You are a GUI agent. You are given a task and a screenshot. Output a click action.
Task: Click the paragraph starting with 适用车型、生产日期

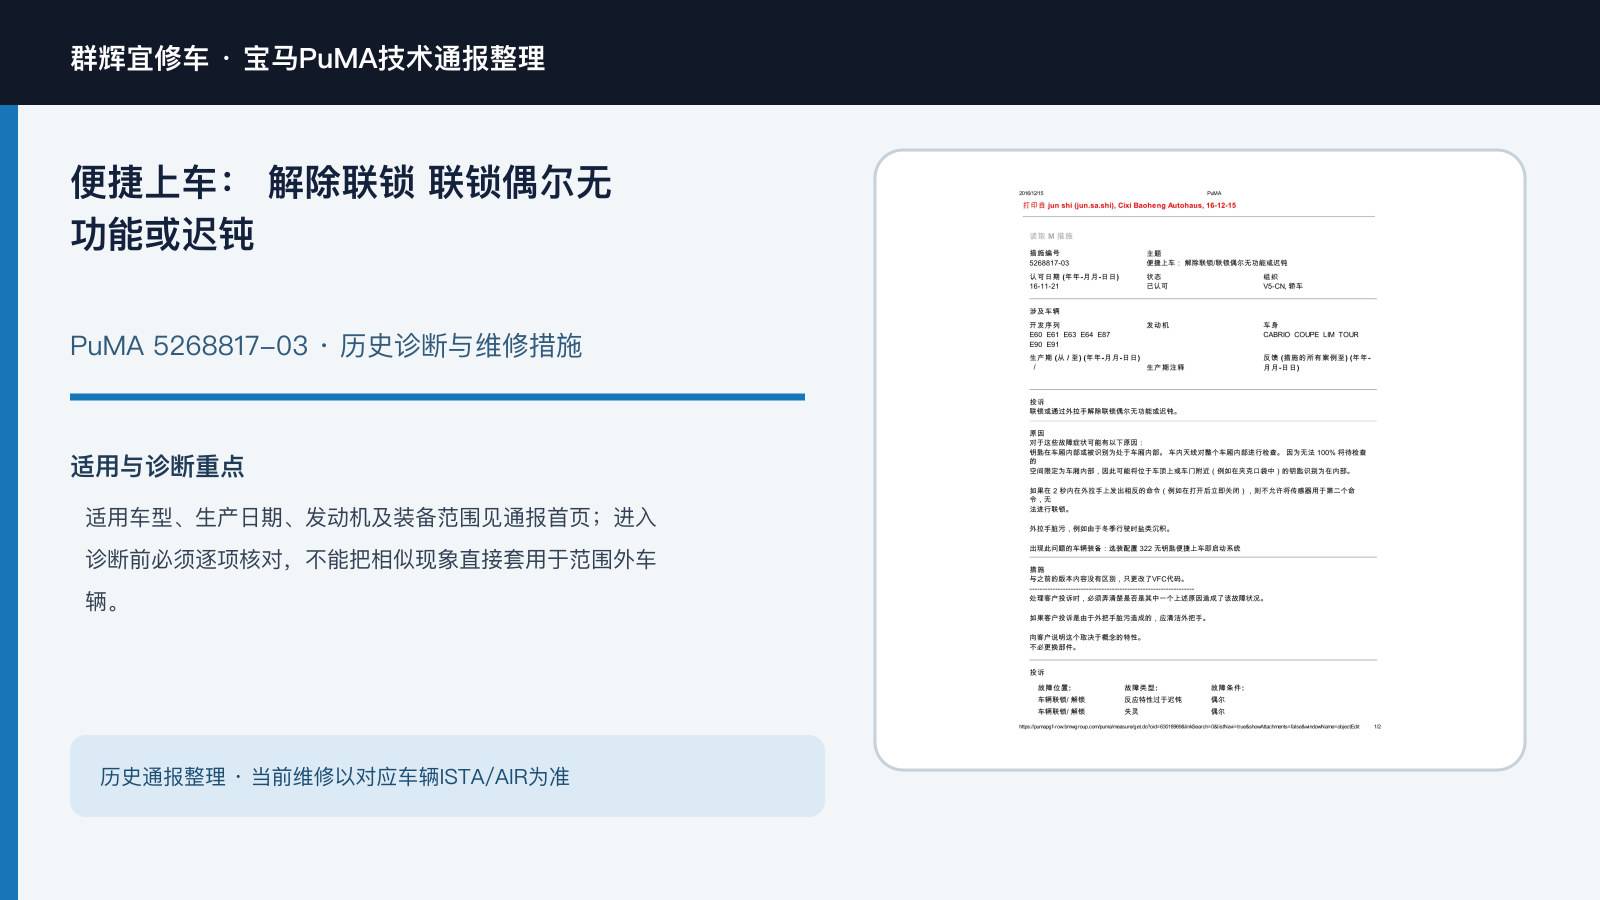pyautogui.click(x=371, y=559)
